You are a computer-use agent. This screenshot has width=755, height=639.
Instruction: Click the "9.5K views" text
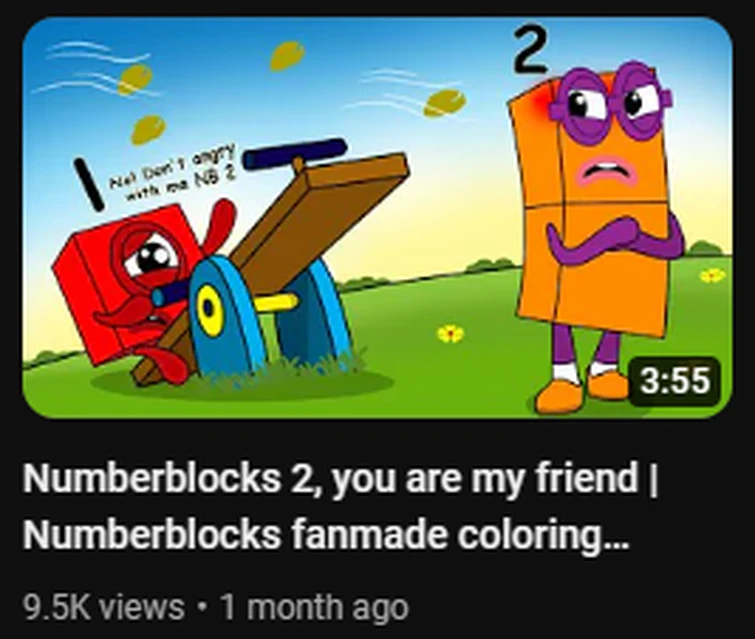click(104, 607)
